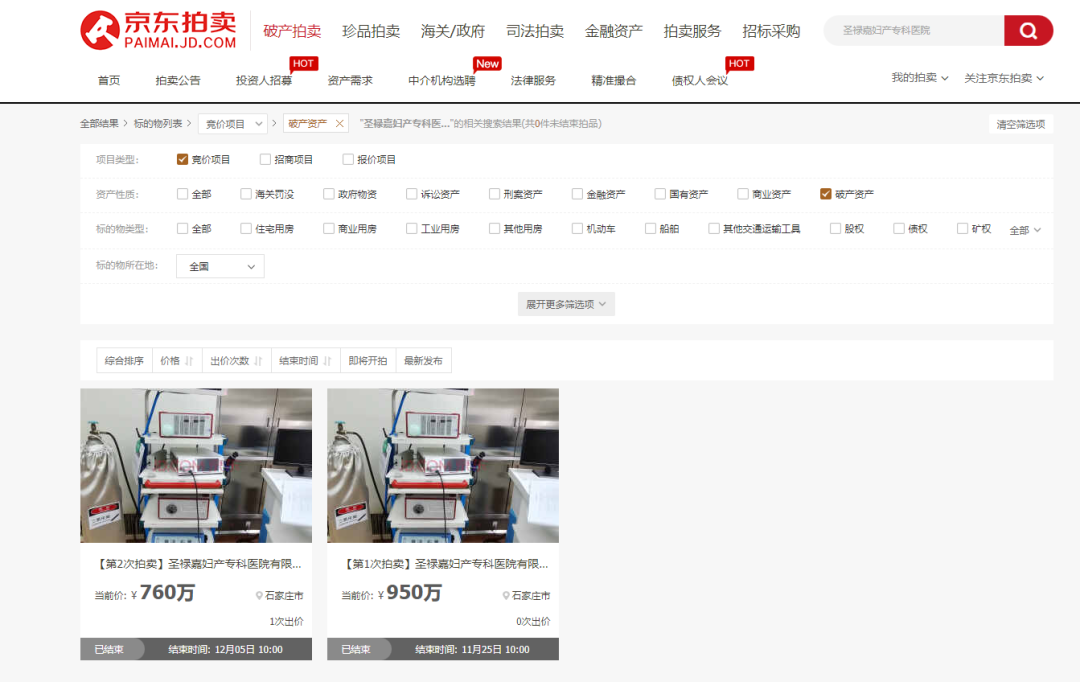1080x682 pixels.
Task: Check the 招商项目 checkbox
Action: coord(265,160)
